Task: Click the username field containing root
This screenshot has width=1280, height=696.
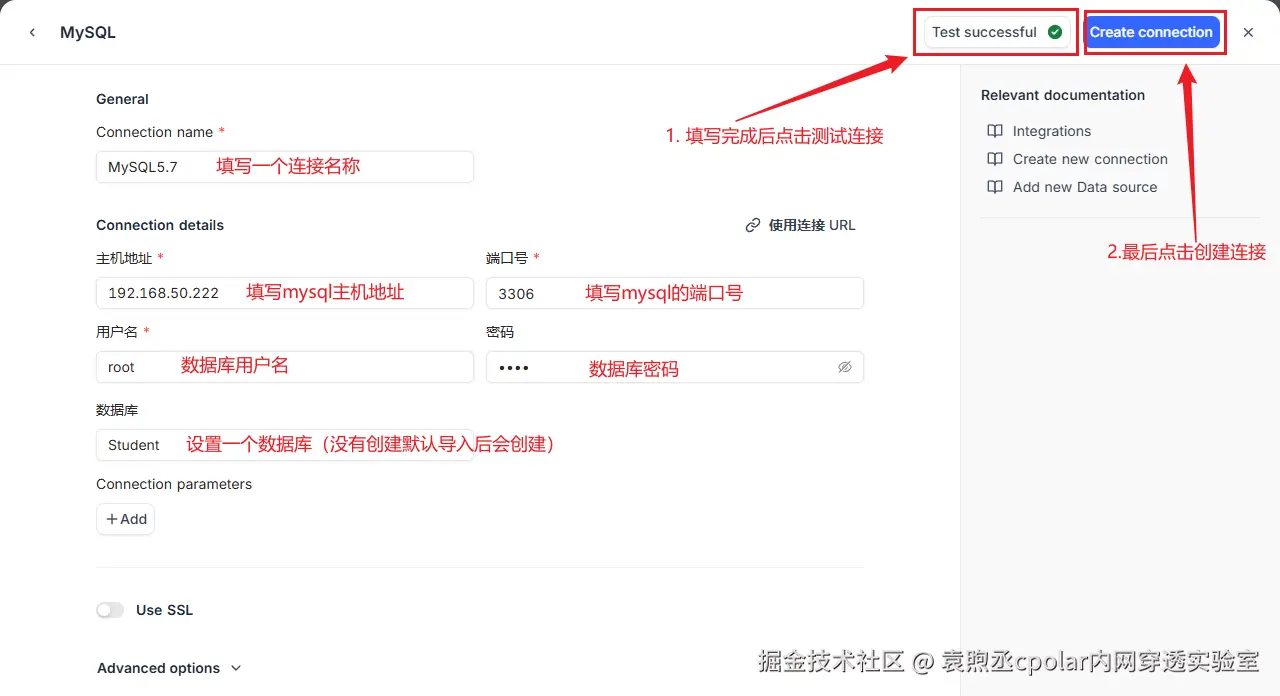Action: [285, 367]
